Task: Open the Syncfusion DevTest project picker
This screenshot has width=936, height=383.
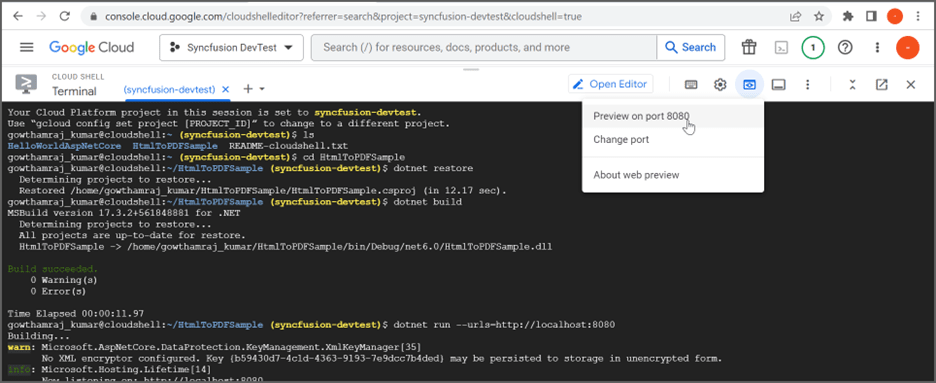Action: point(232,47)
